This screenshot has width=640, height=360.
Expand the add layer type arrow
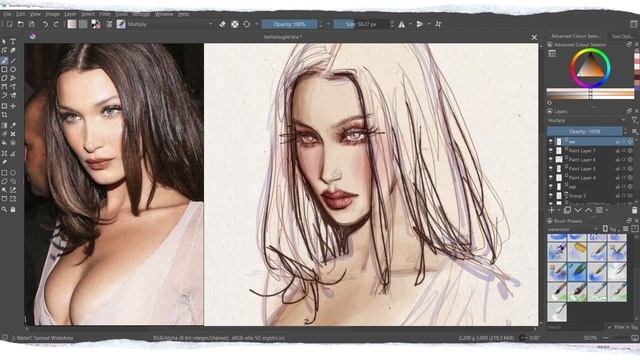pos(559,211)
